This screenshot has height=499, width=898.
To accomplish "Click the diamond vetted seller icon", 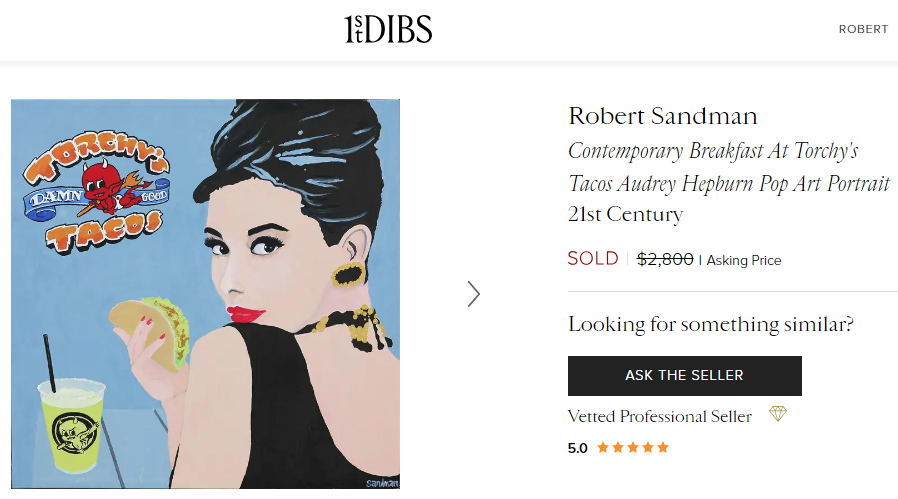I will tap(777, 415).
